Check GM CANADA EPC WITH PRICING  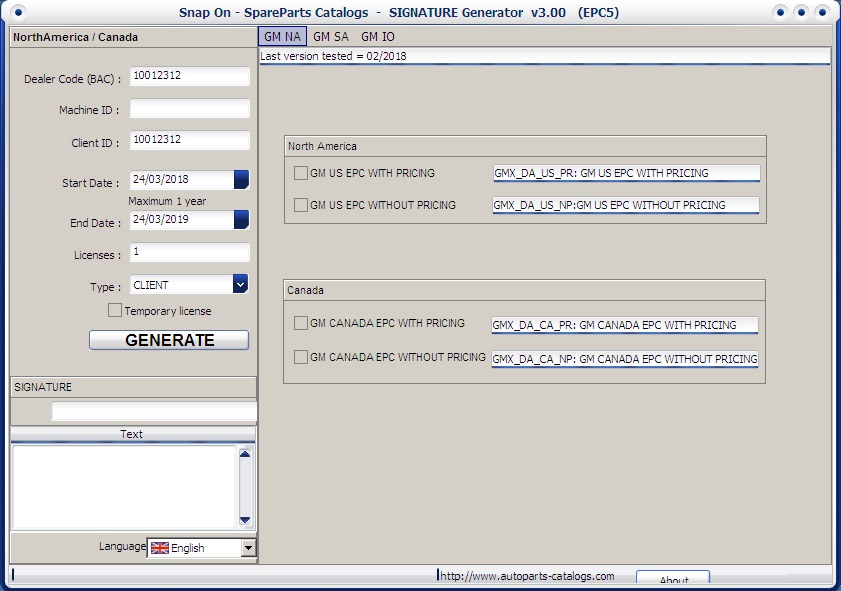(x=301, y=323)
